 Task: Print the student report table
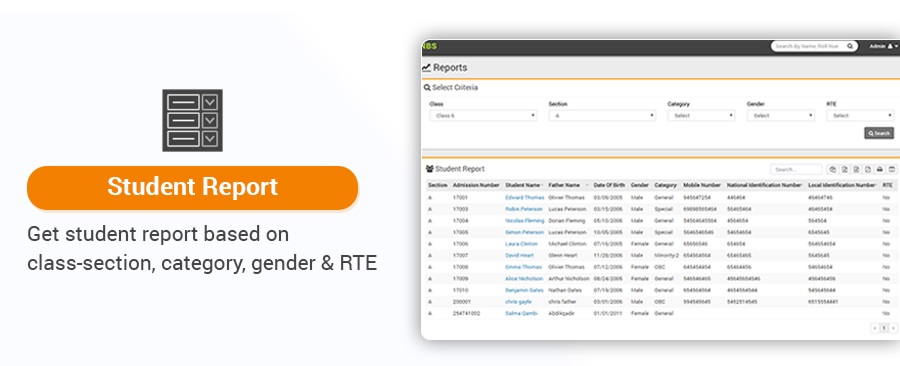[879, 169]
